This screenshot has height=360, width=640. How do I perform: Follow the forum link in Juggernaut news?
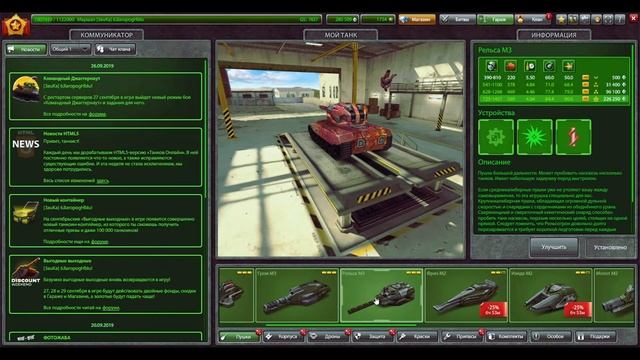click(98, 114)
